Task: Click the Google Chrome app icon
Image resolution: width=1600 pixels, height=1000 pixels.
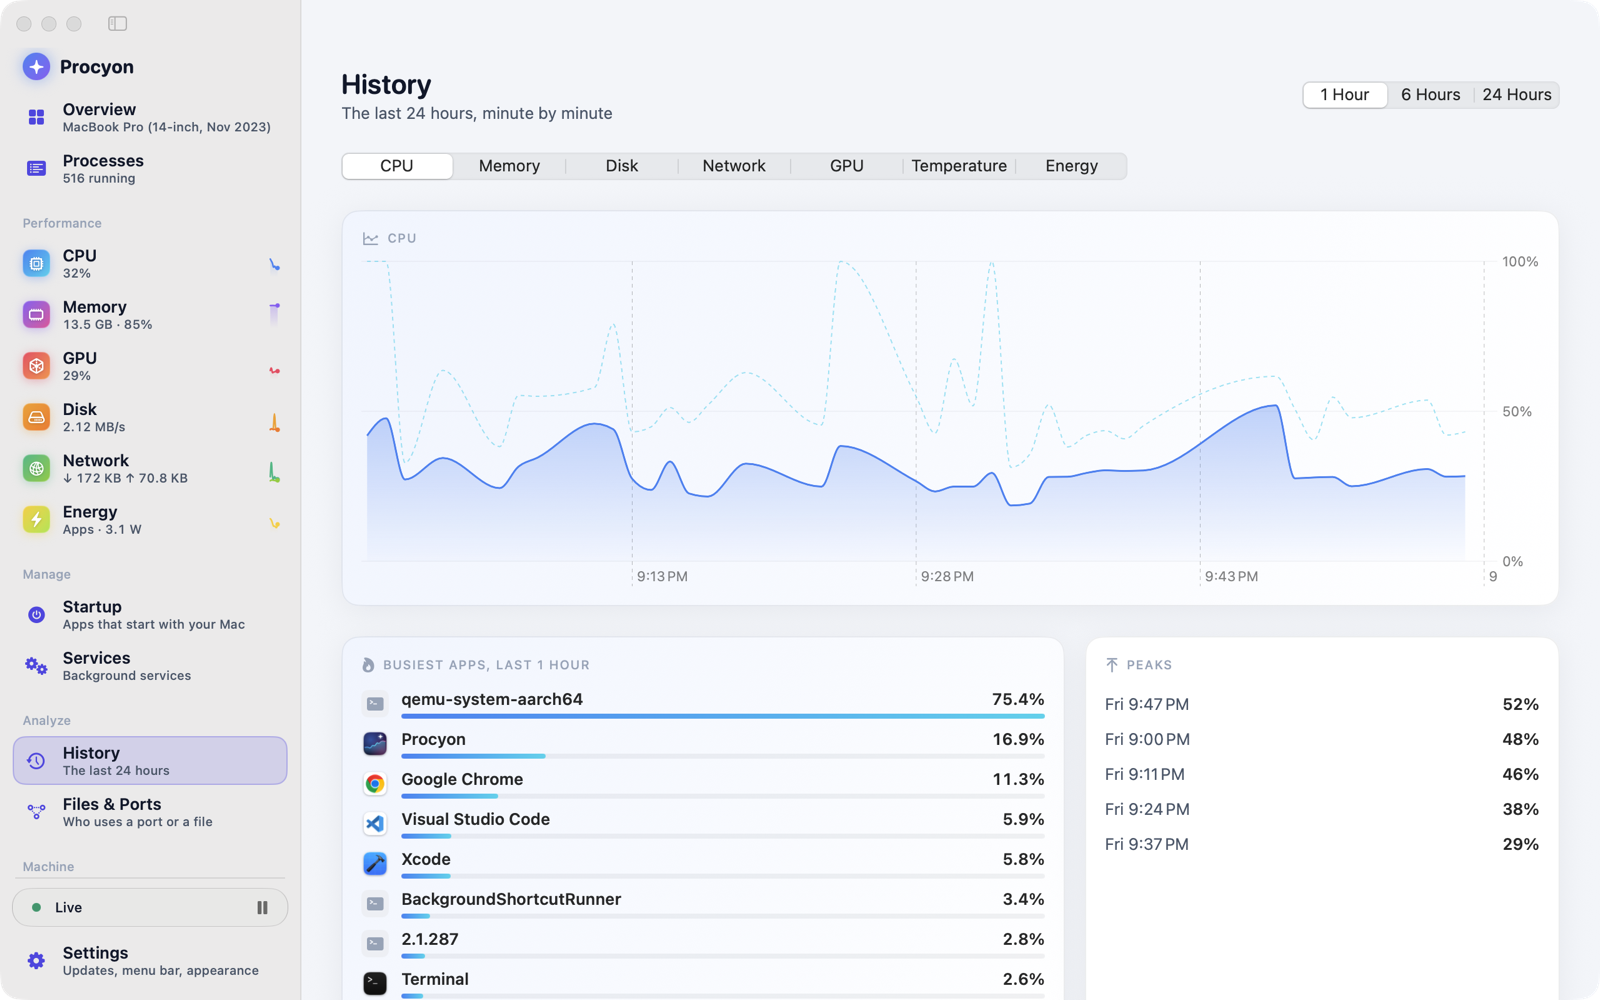Action: tap(375, 783)
